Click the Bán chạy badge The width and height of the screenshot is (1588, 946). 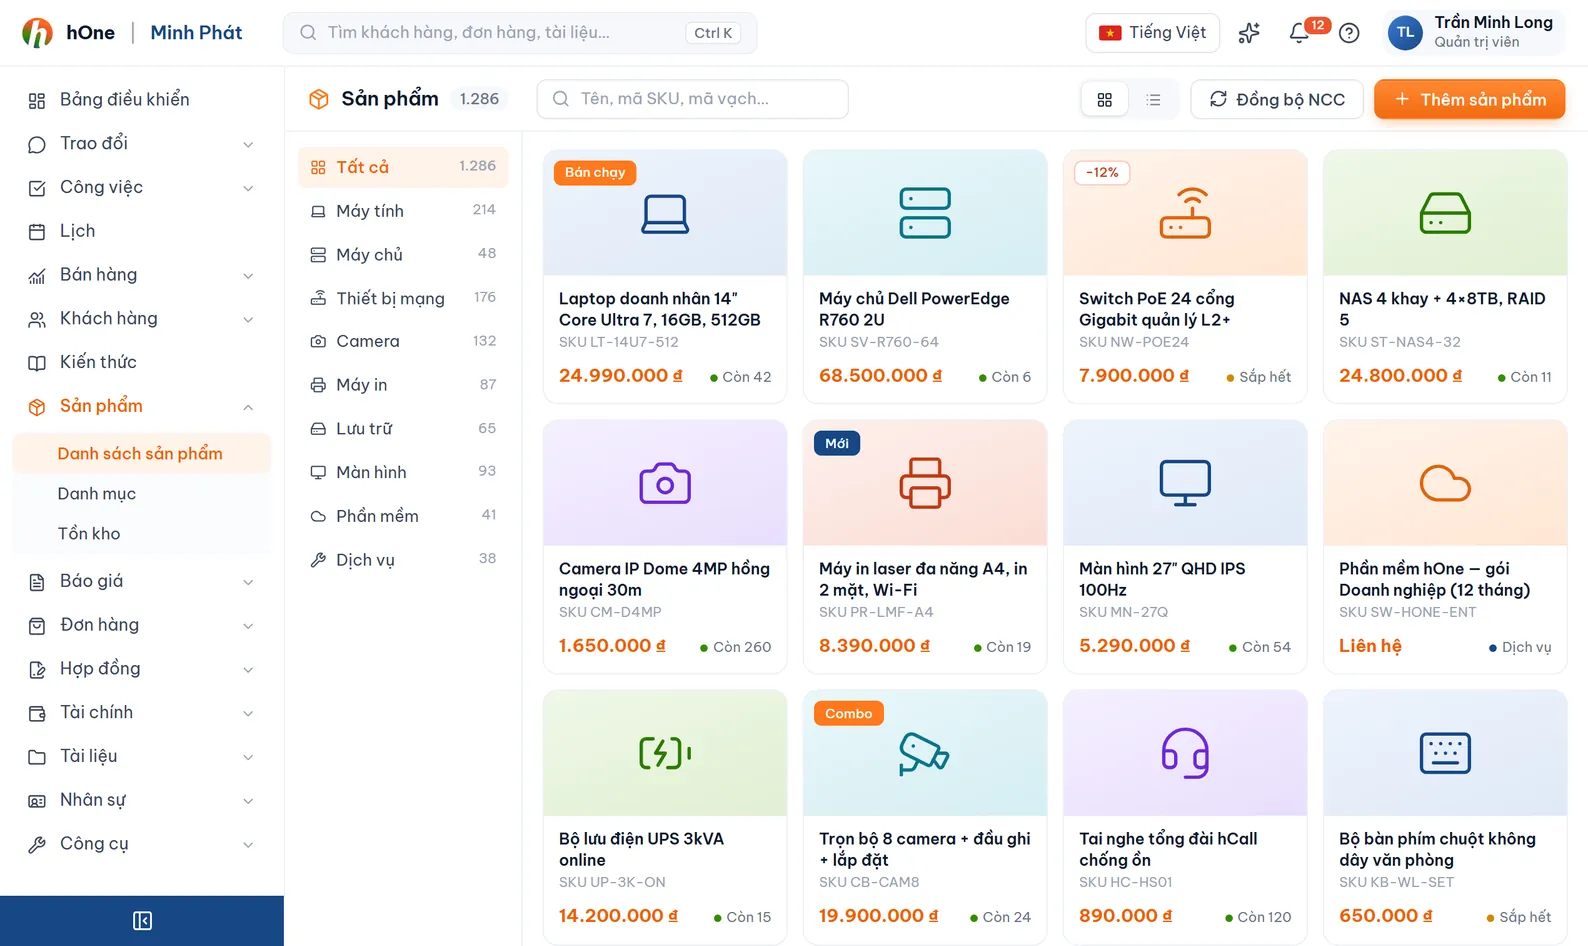click(x=595, y=173)
